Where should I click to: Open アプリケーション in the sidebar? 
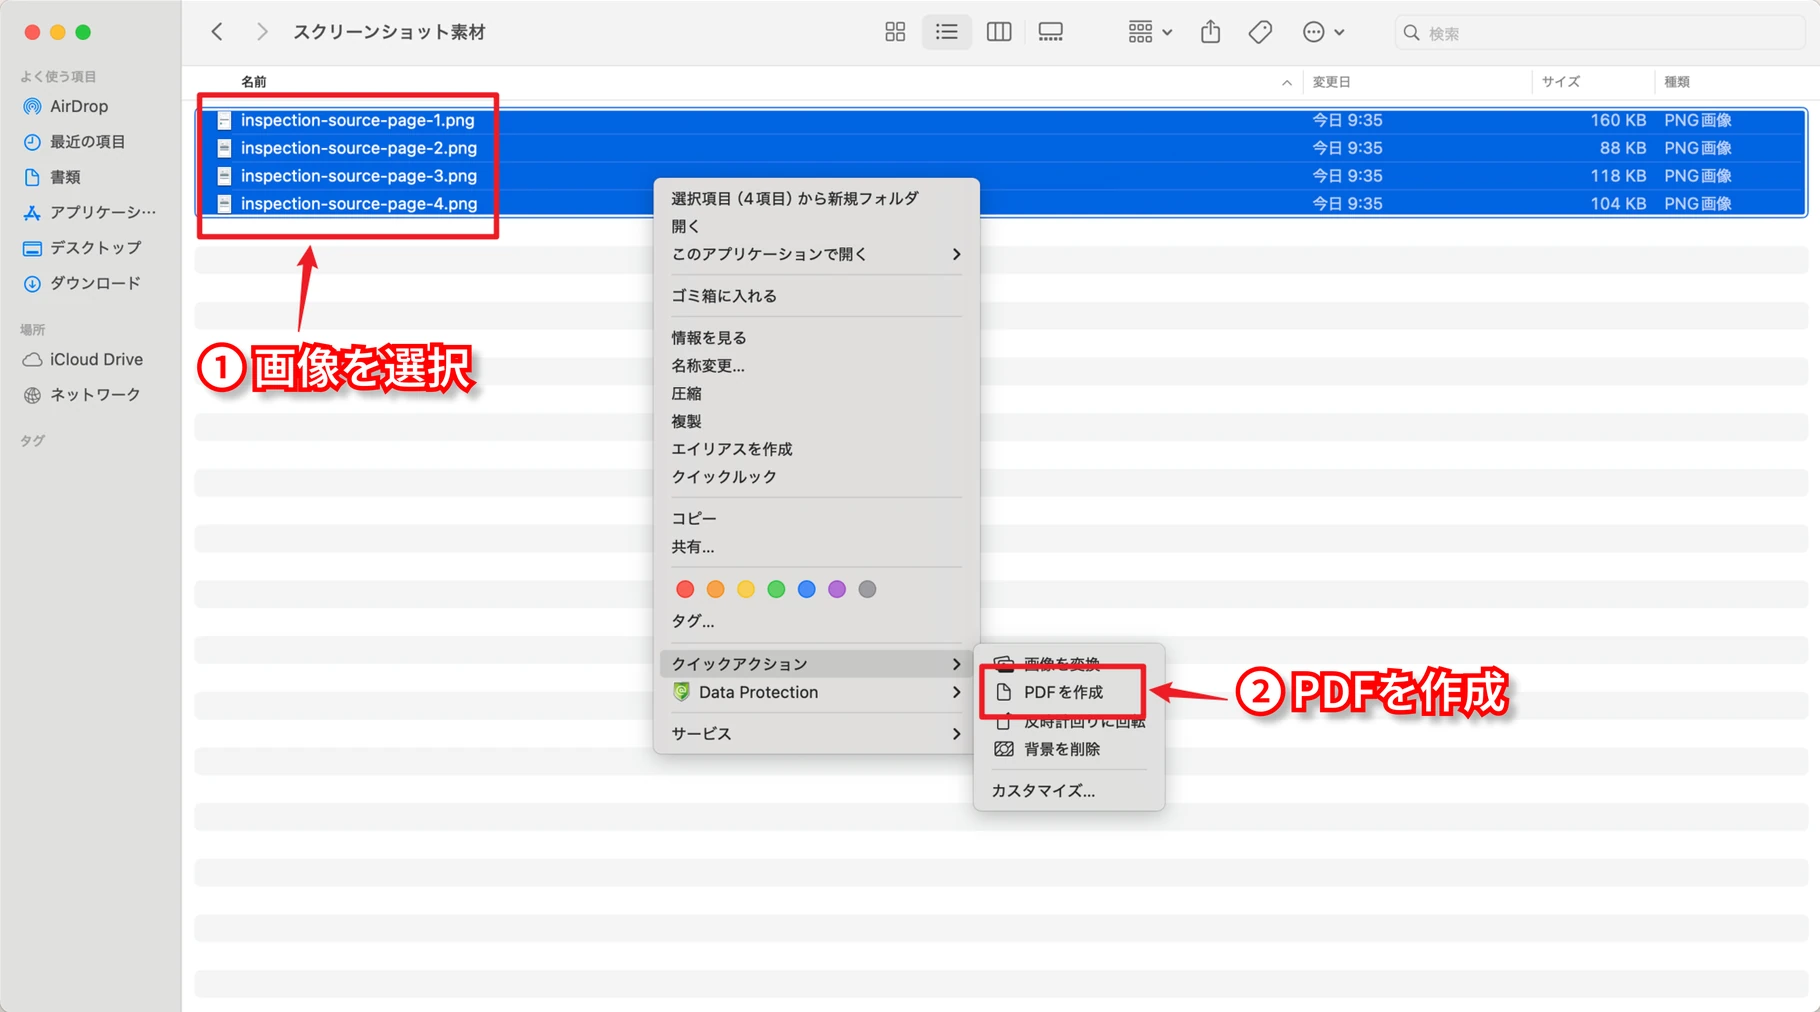click(x=102, y=212)
